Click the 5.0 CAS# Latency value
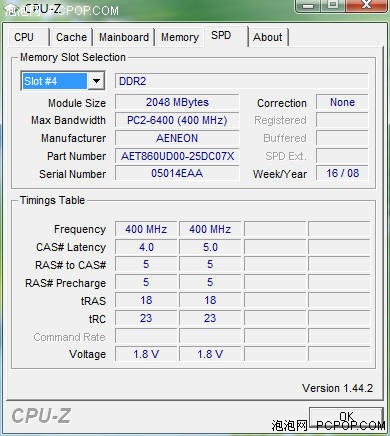 tap(210, 247)
